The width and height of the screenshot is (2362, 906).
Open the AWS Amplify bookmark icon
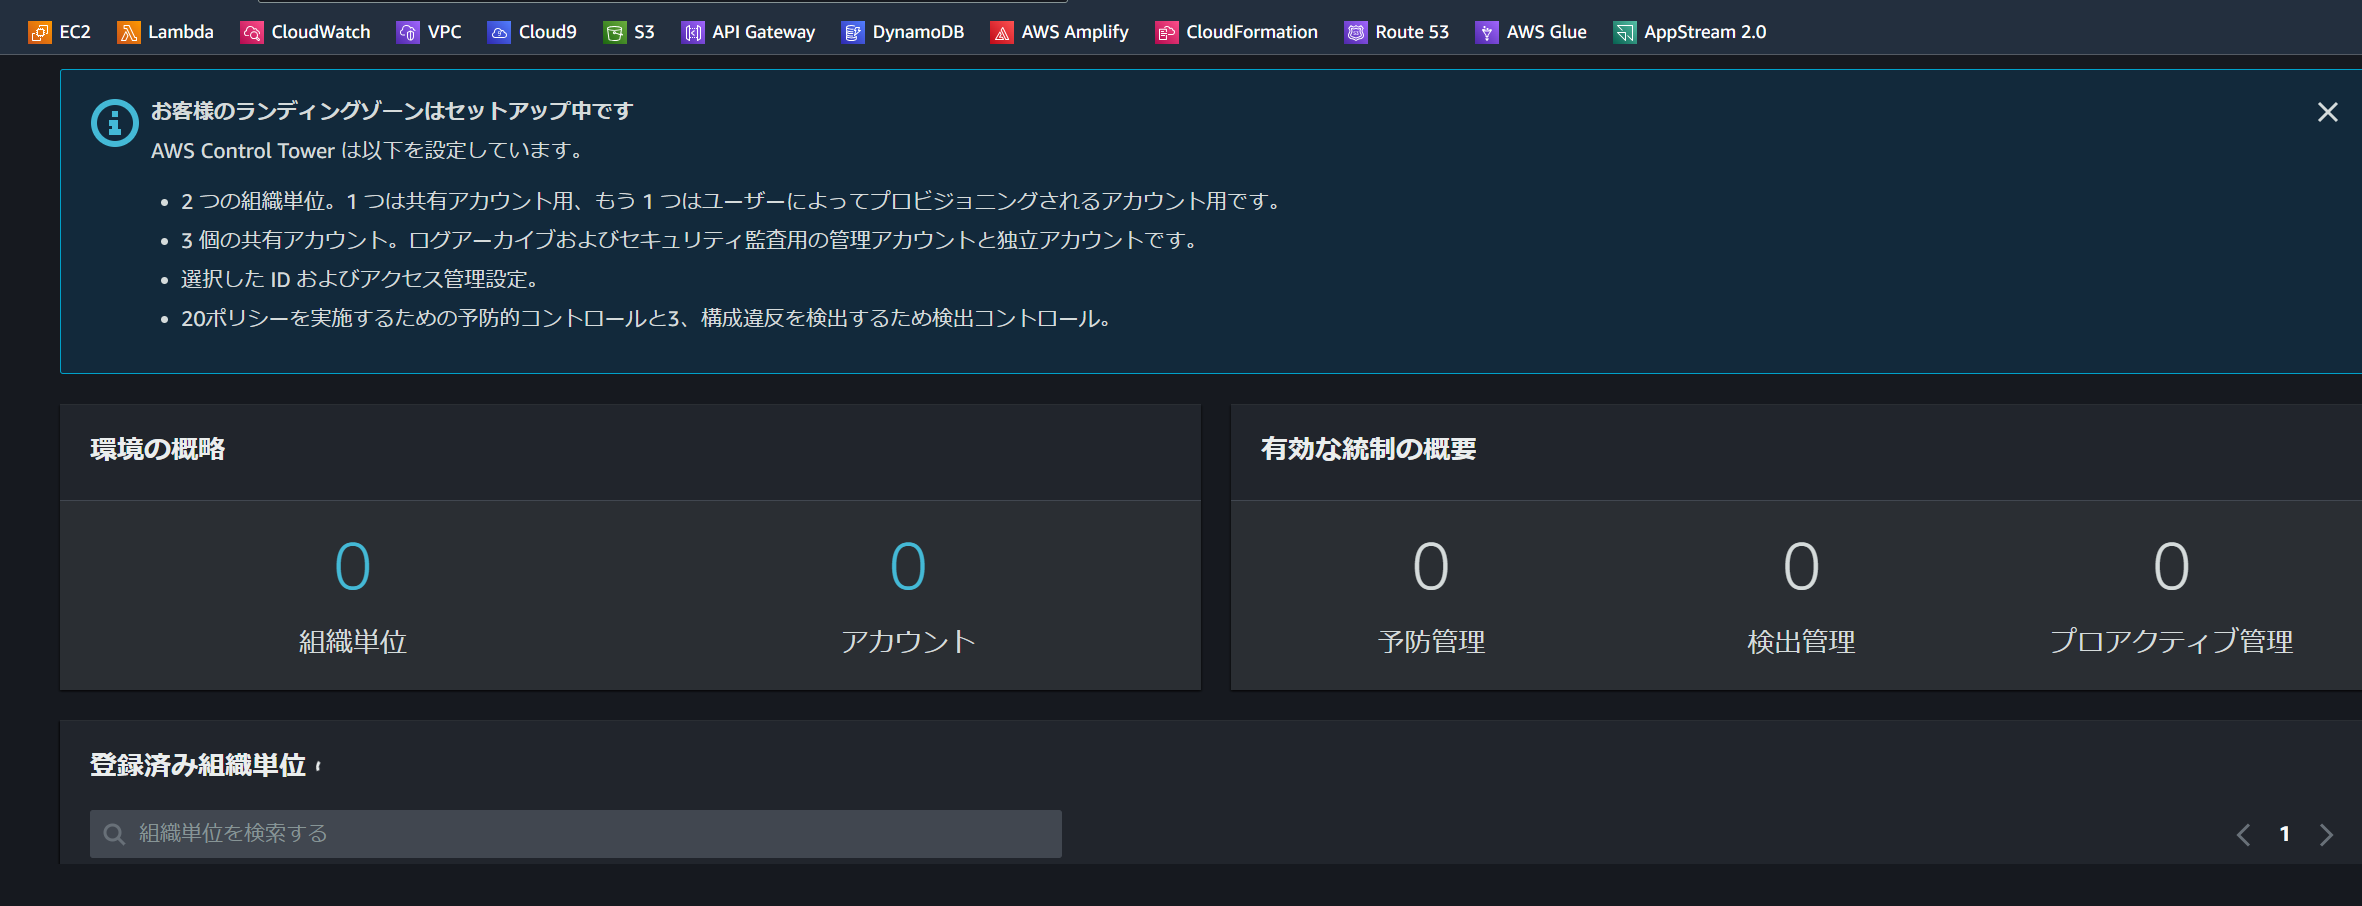[1001, 31]
